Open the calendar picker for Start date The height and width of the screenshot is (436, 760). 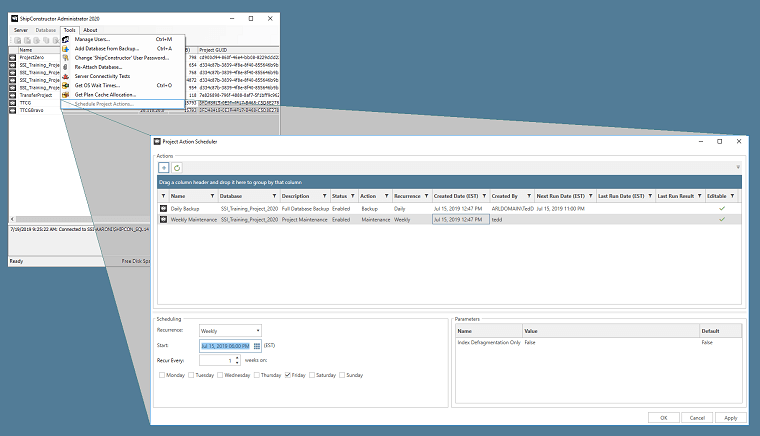257,346
